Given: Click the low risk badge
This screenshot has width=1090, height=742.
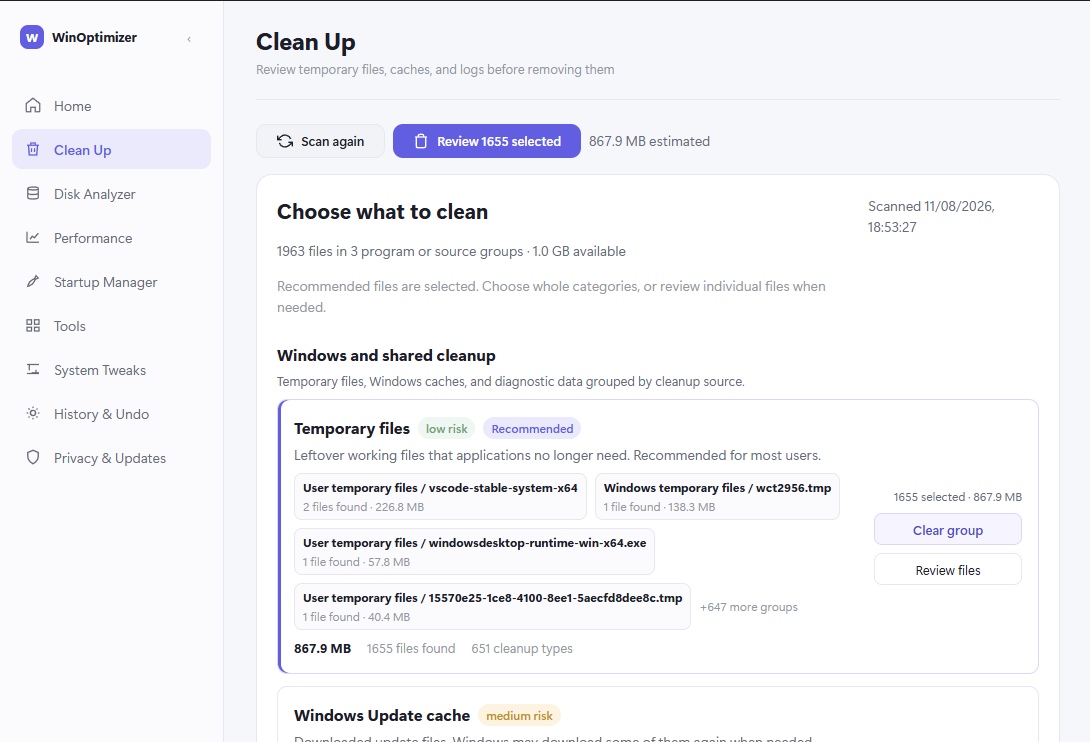Looking at the screenshot, I should point(446,428).
